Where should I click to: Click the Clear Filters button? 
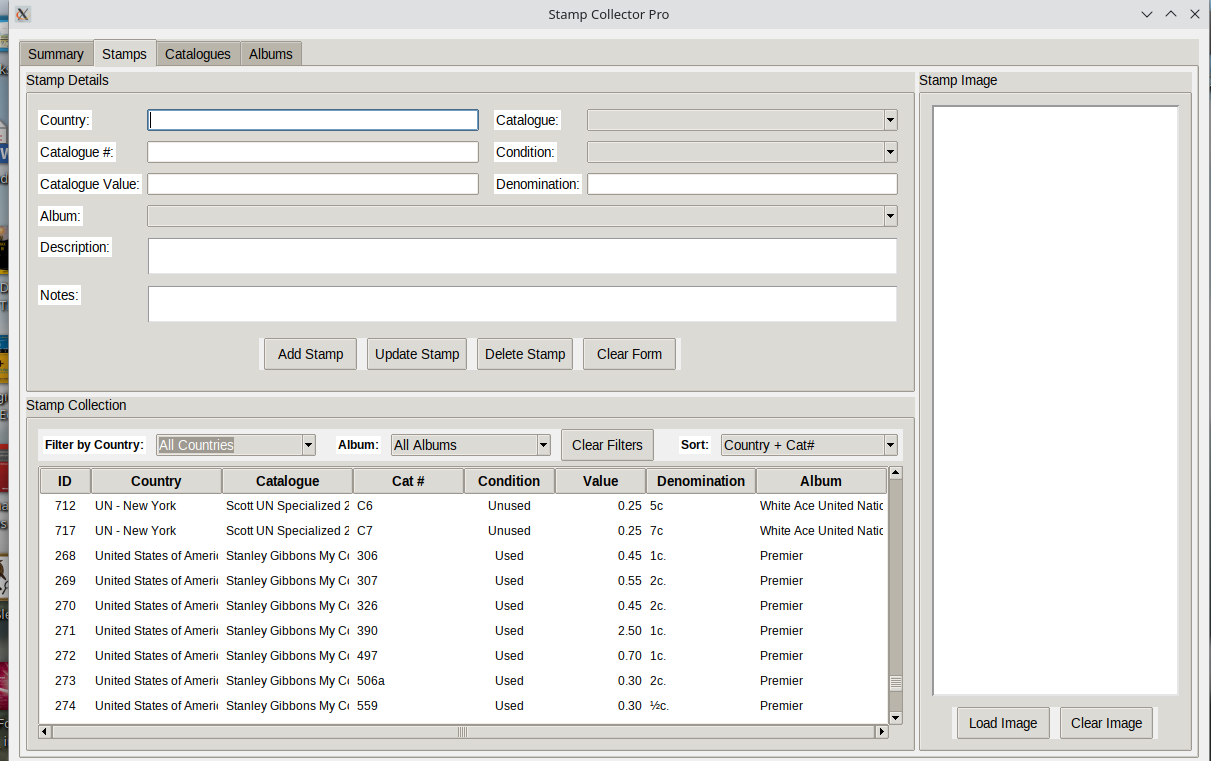[607, 445]
